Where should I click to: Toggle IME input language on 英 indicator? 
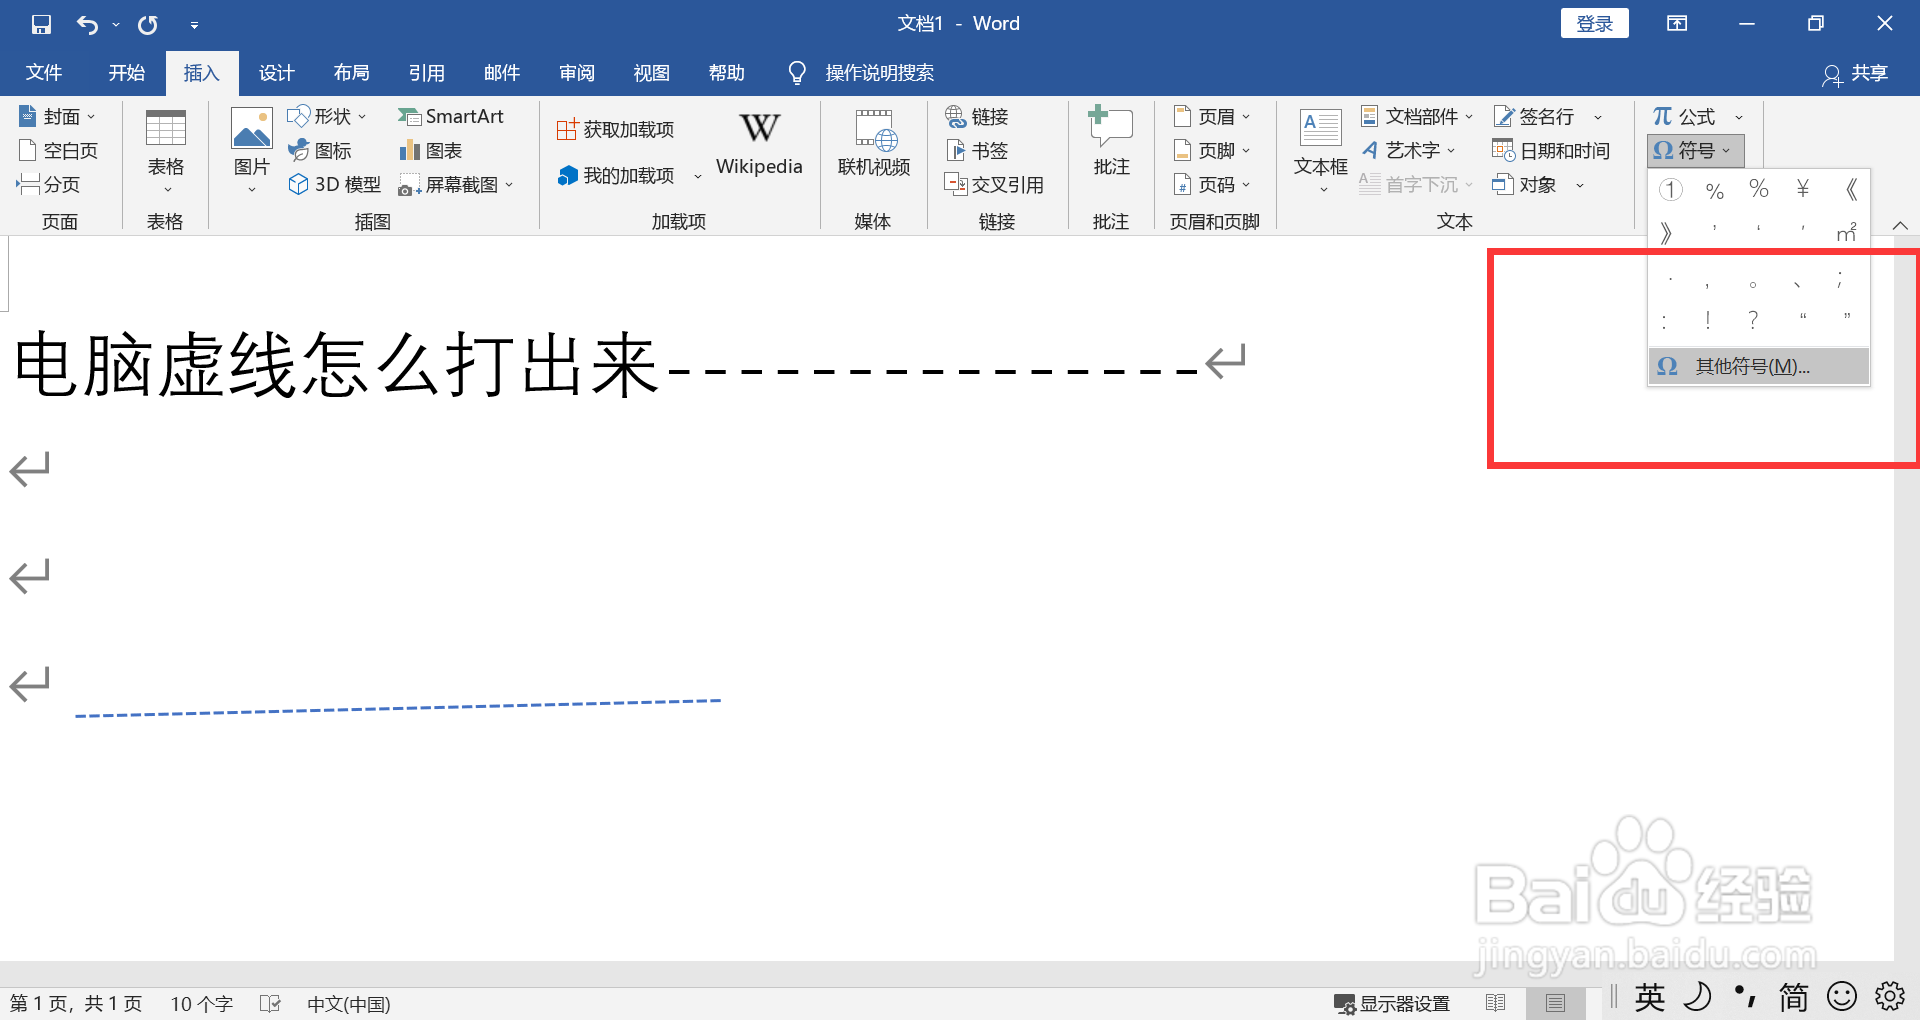(1648, 997)
